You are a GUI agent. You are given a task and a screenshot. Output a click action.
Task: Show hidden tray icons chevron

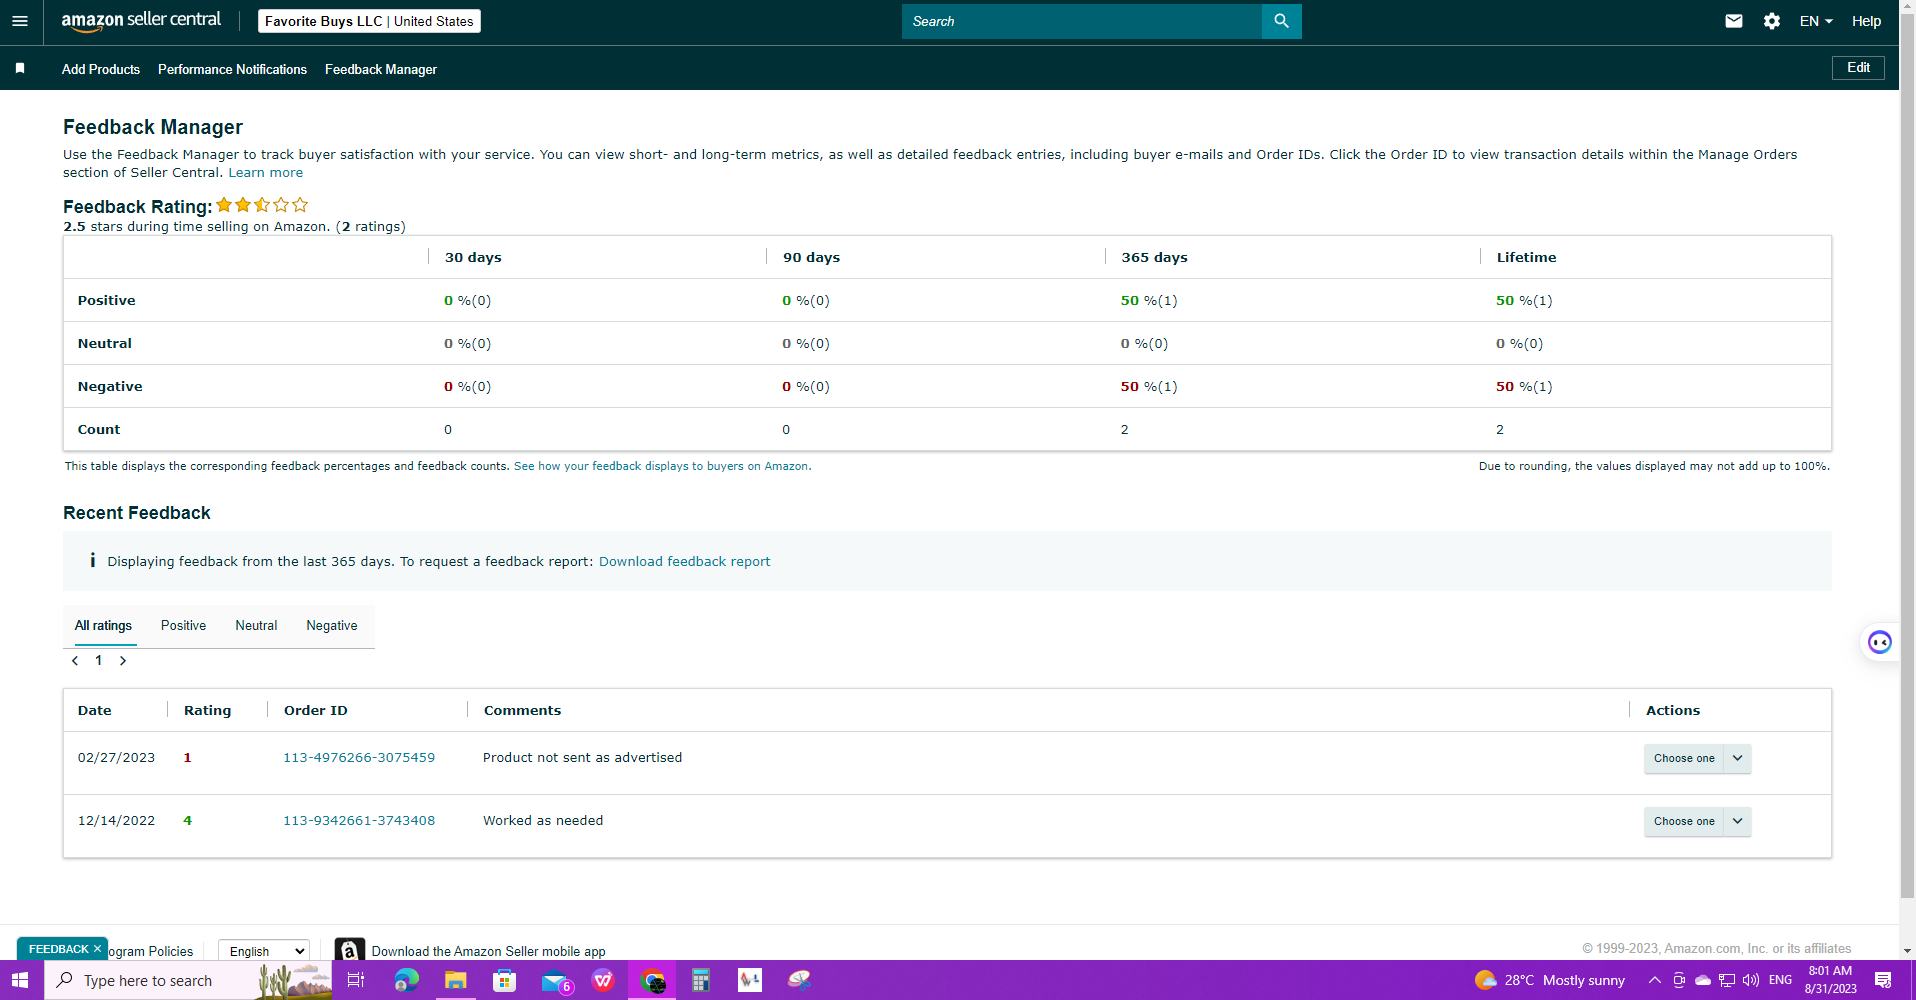click(1655, 980)
